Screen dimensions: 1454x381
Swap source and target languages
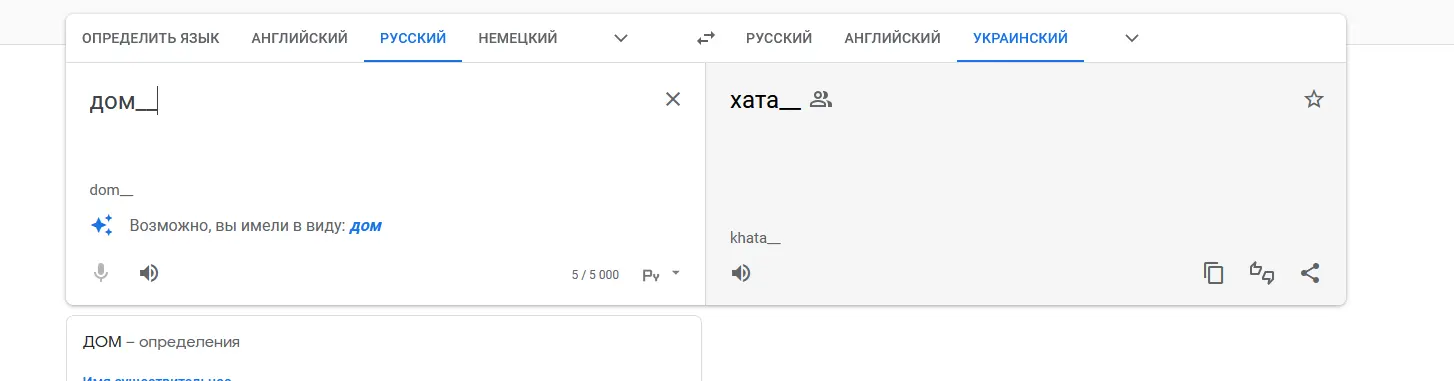click(706, 38)
